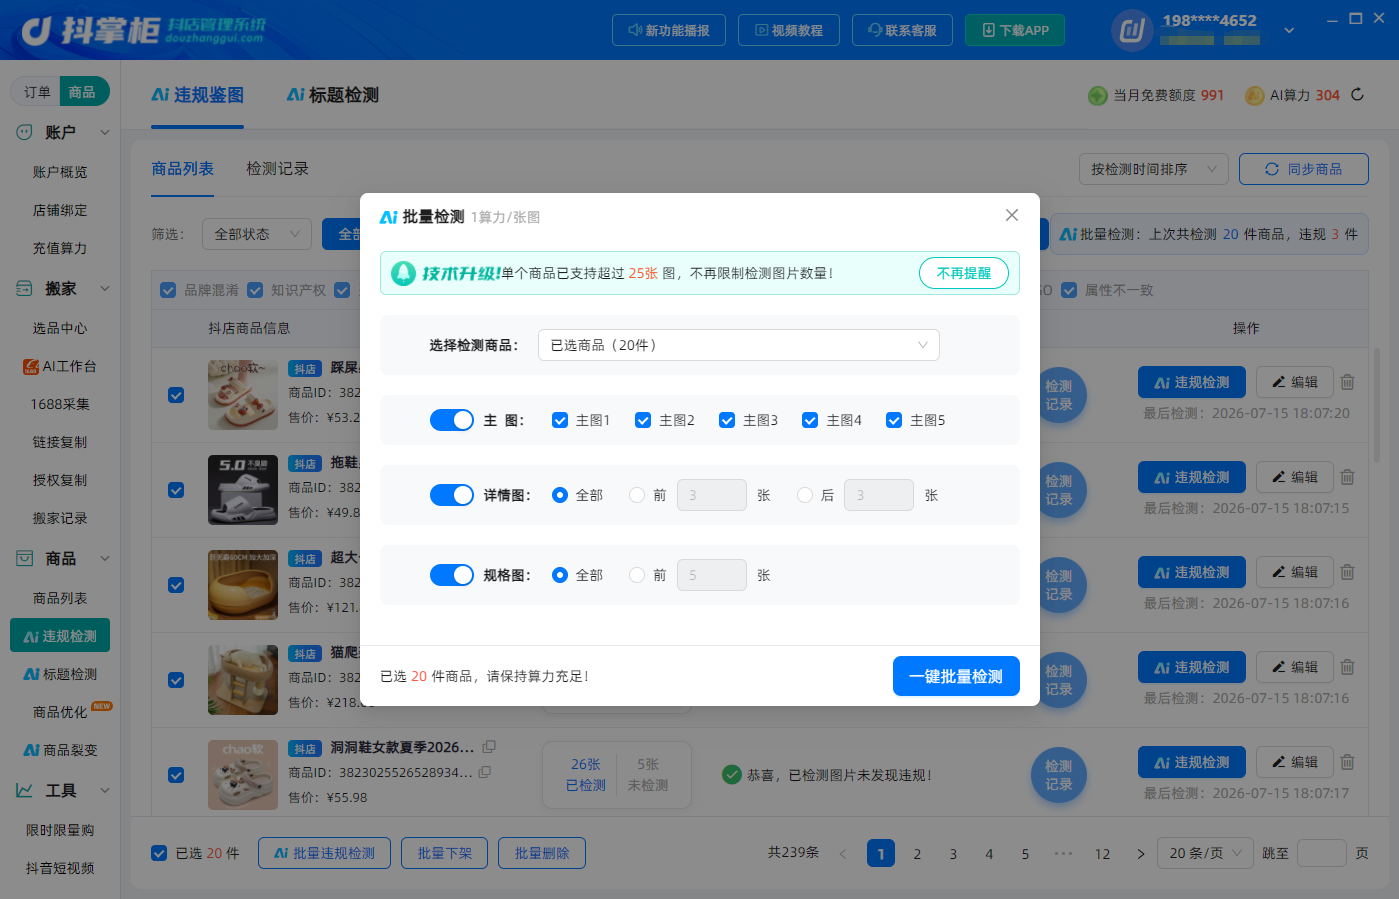The height and width of the screenshot is (899, 1399).
Task: Click the 跳至 page number field
Action: 1322,853
